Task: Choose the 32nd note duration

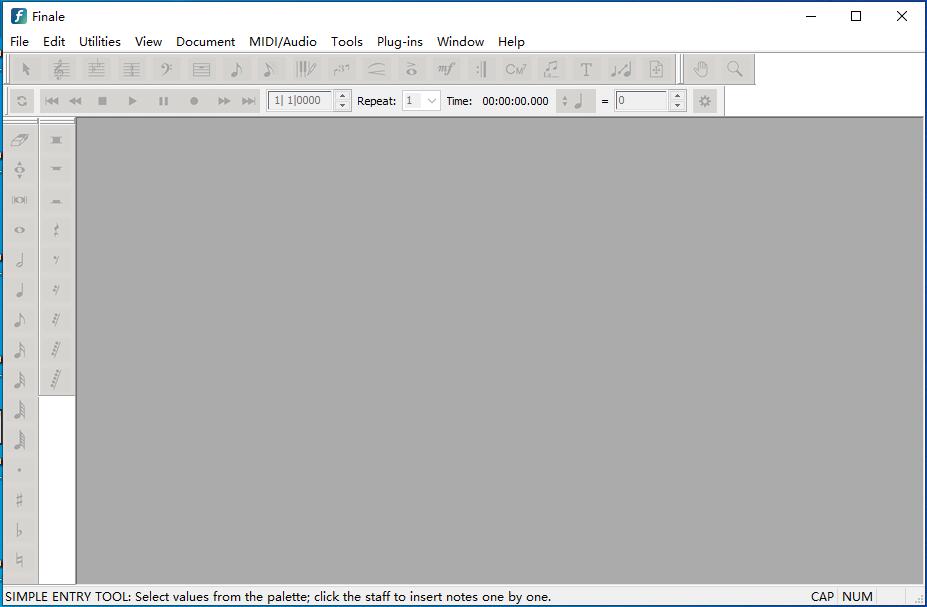Action: coord(20,380)
